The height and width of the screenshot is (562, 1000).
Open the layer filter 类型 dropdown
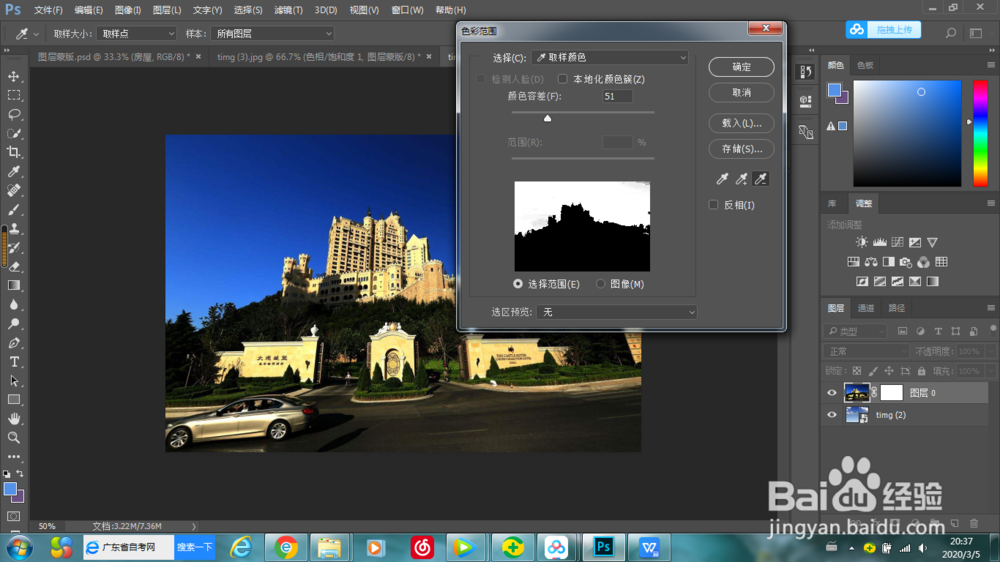coord(856,332)
